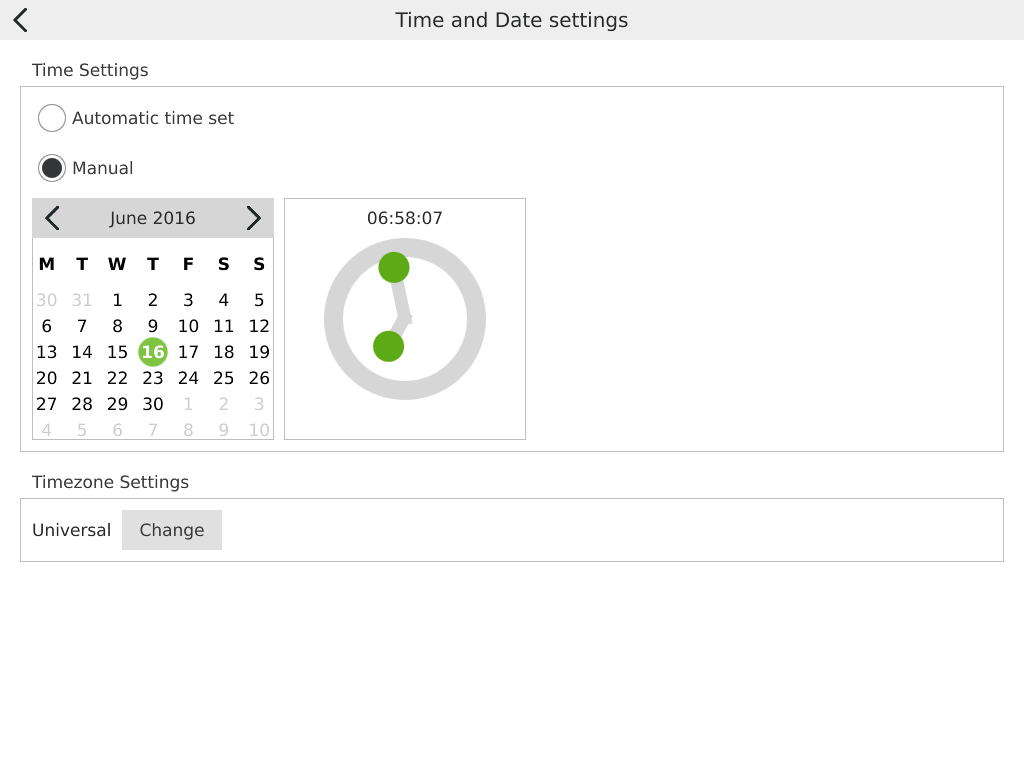Click the back arrow to exit settings

point(20,19)
